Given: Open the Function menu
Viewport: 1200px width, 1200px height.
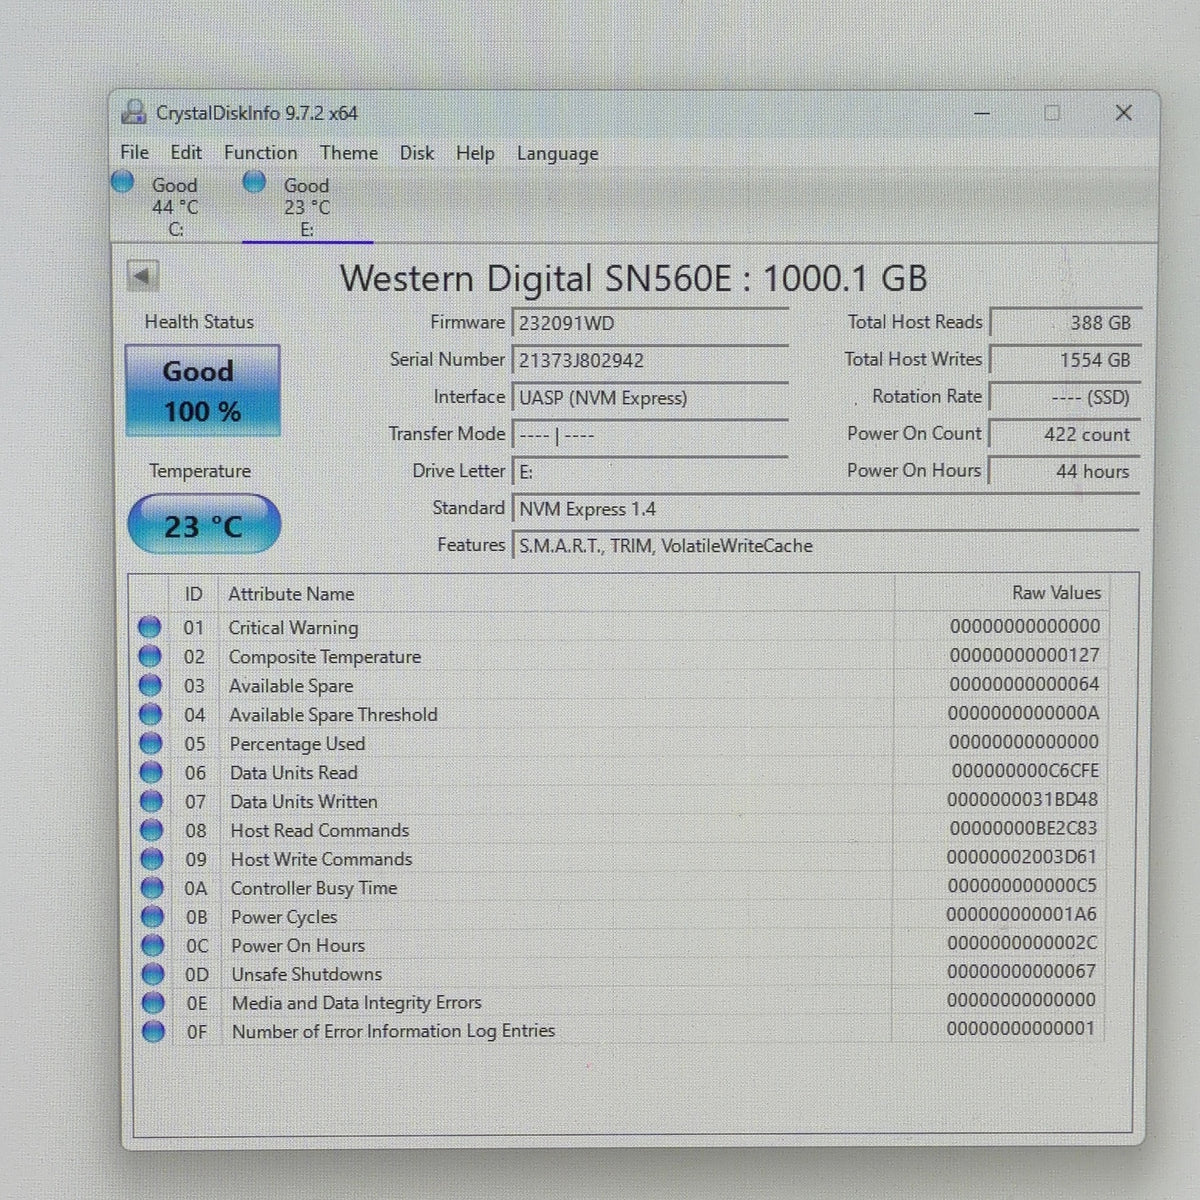Looking at the screenshot, I should [x=261, y=152].
